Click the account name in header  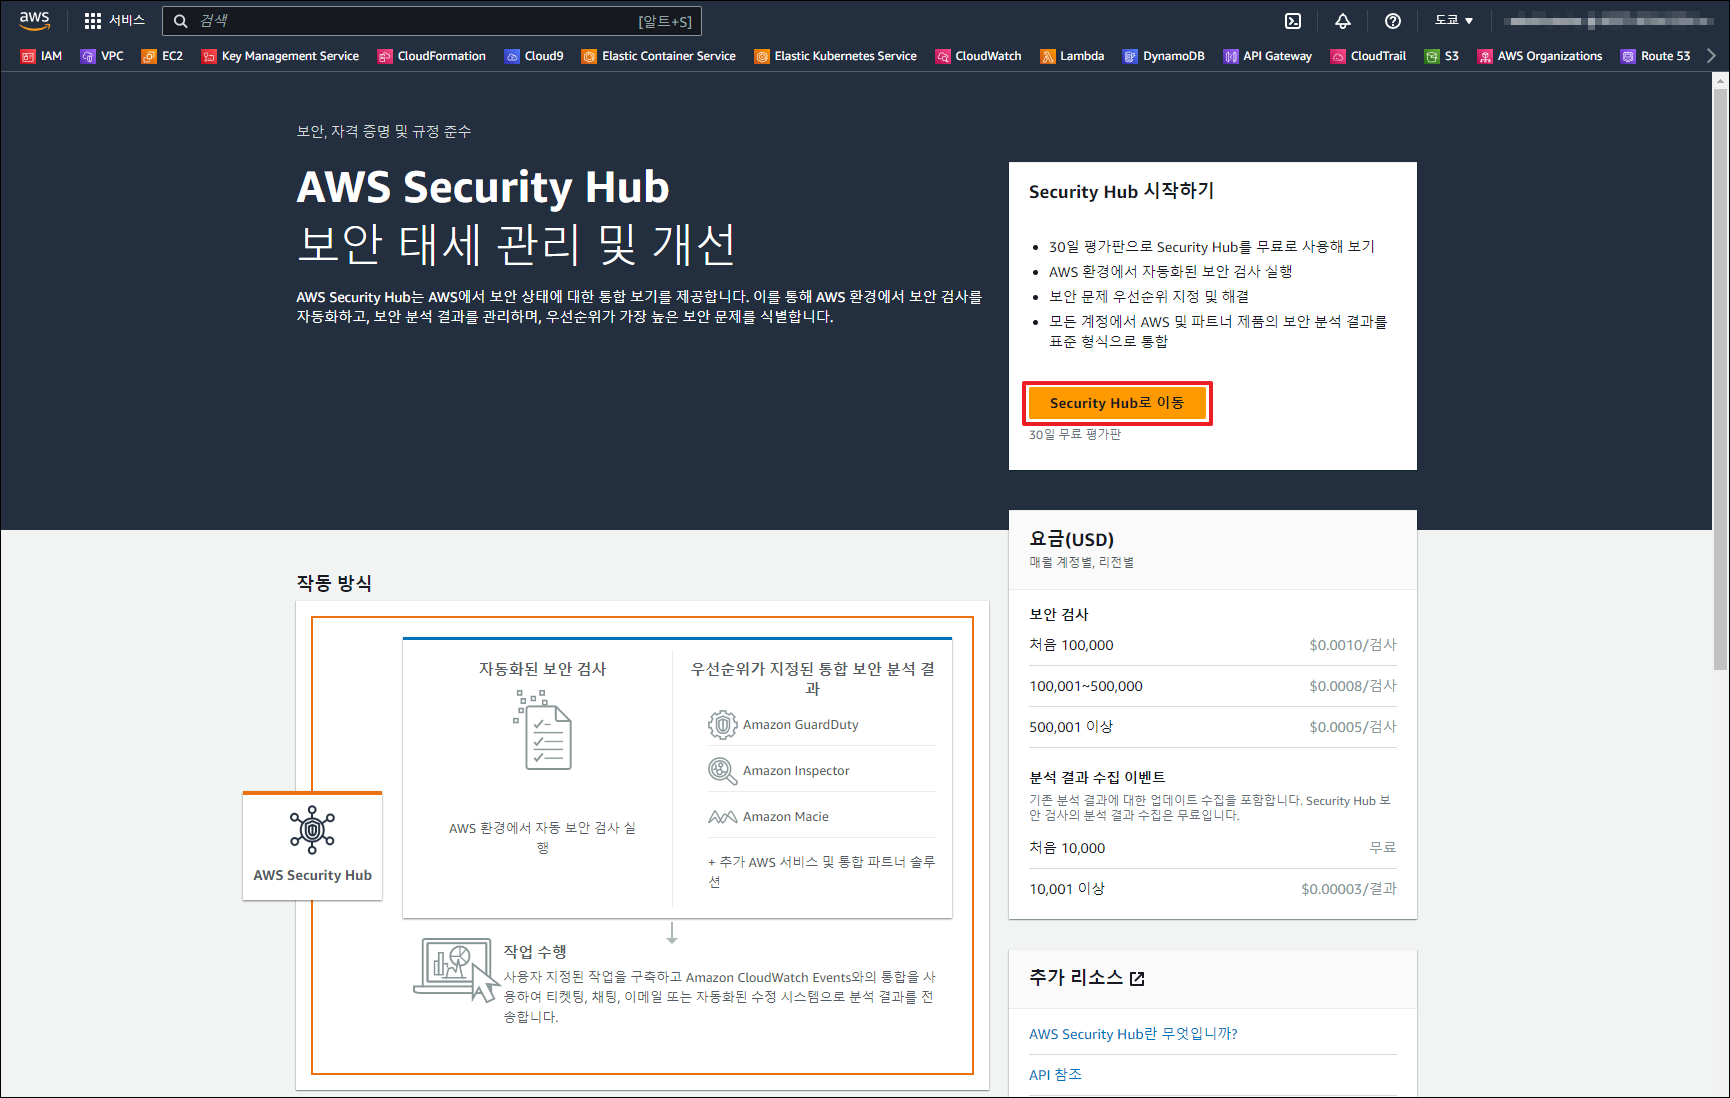pyautogui.click(x=1610, y=20)
